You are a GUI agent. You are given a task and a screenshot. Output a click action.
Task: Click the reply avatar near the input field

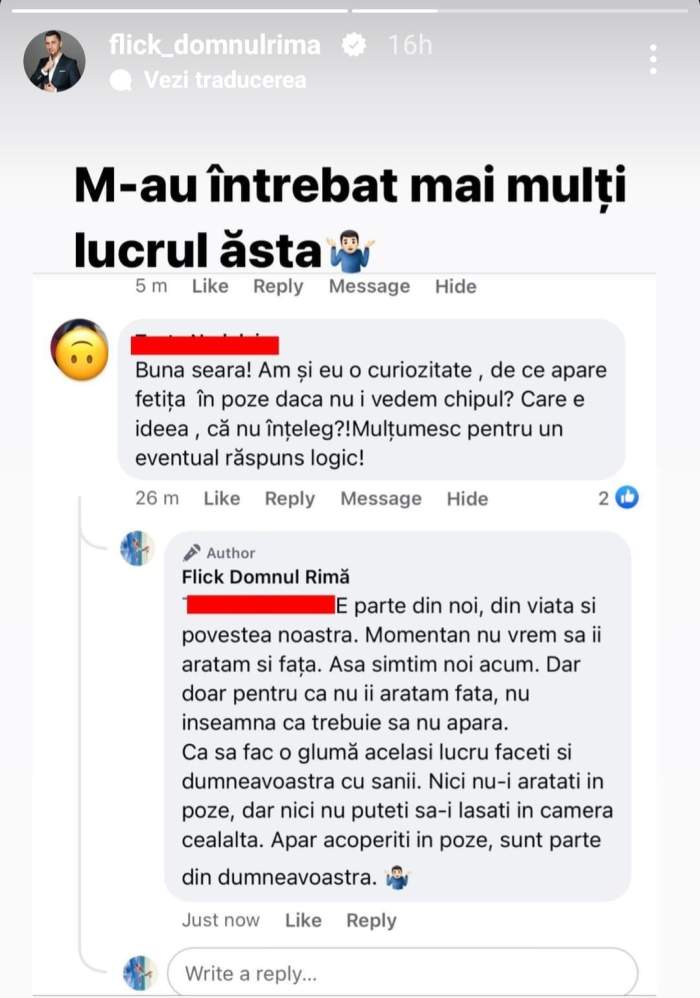click(137, 970)
